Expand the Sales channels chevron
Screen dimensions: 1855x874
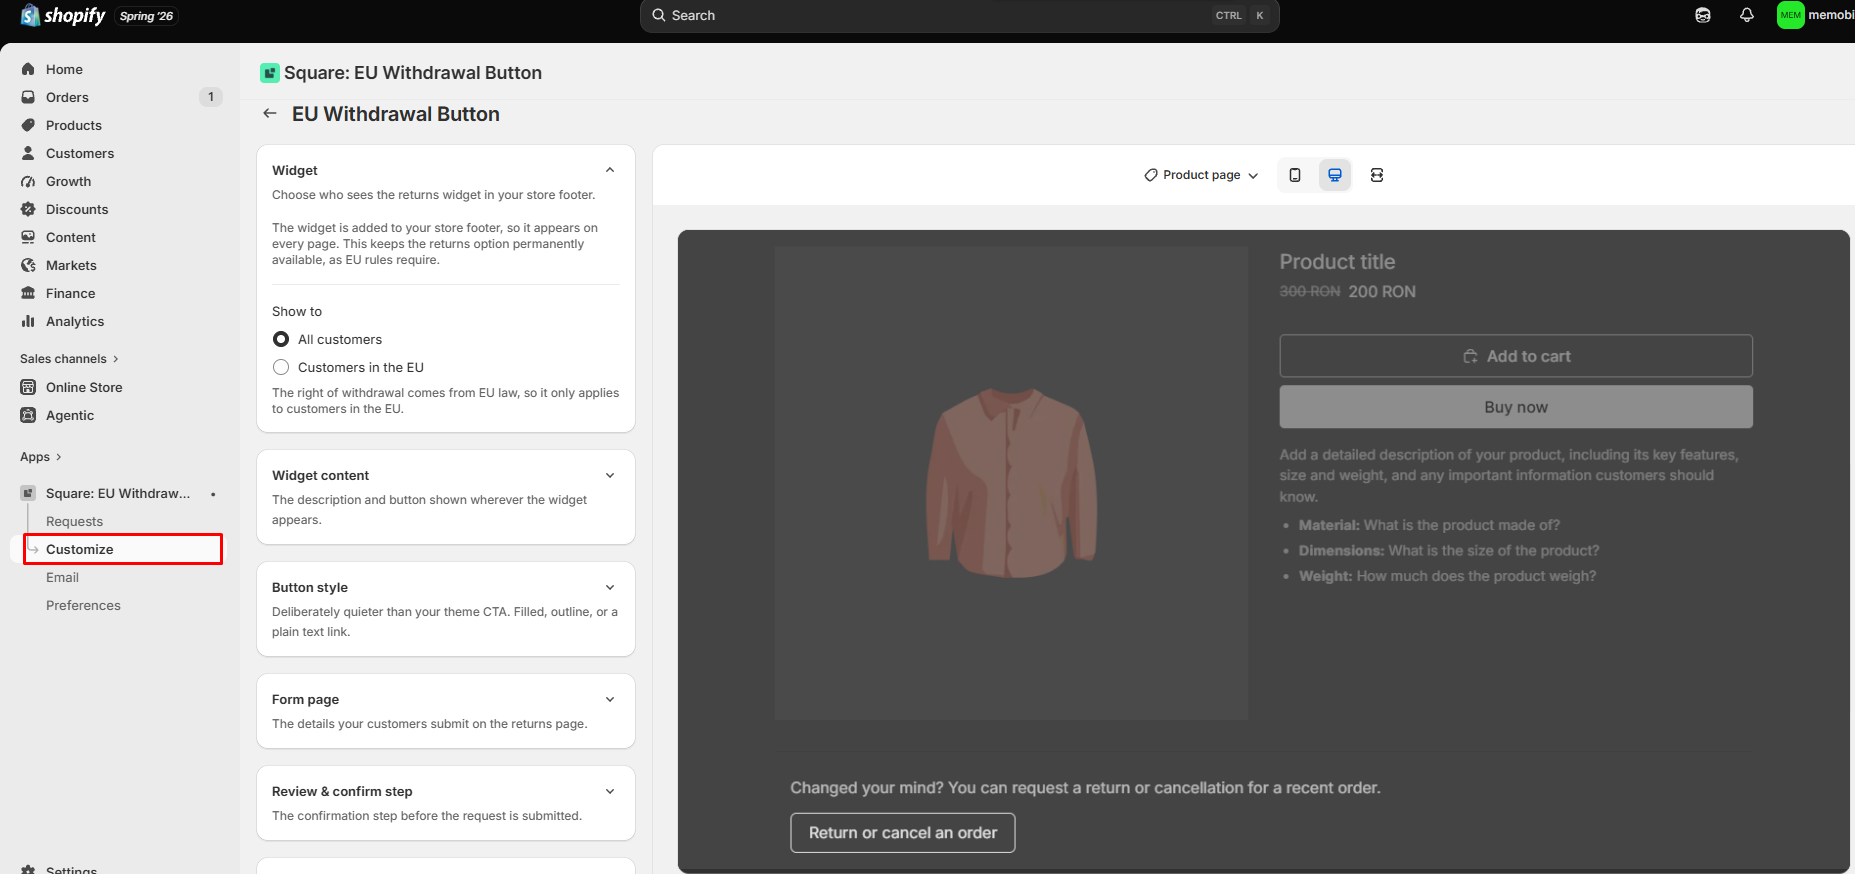click(116, 359)
